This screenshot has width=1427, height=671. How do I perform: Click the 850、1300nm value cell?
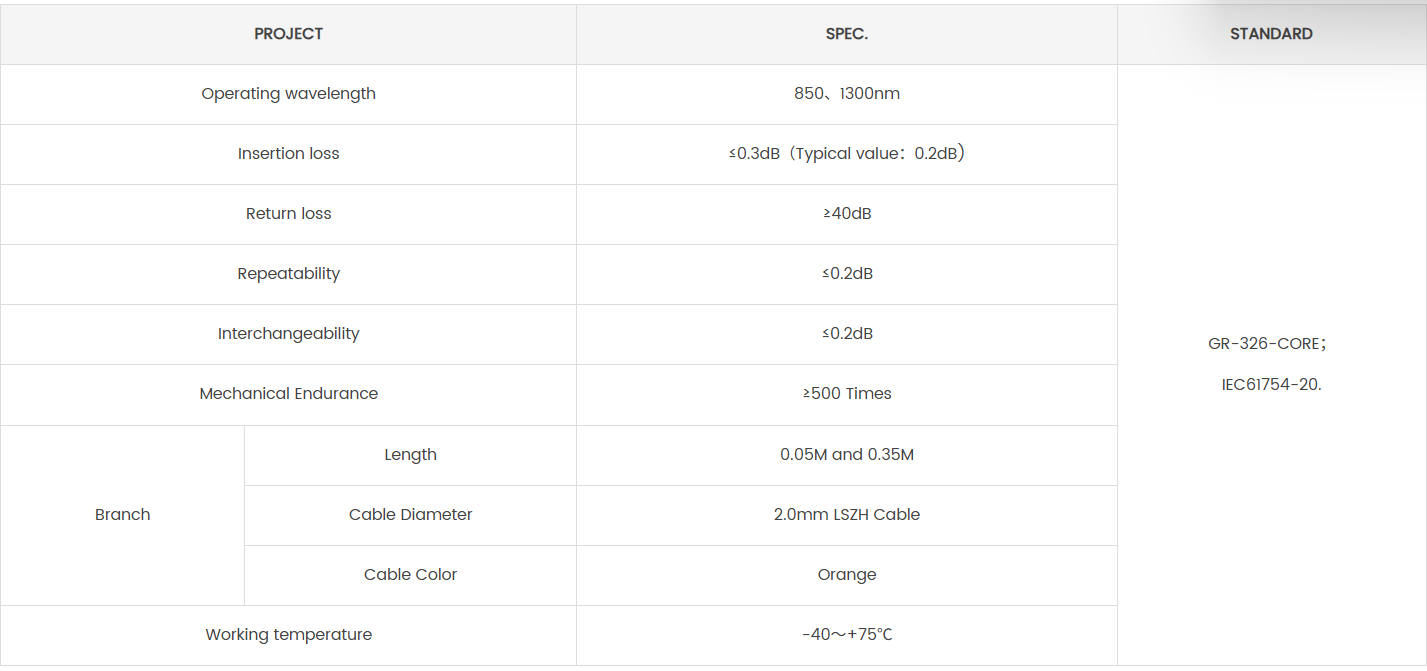[846, 94]
